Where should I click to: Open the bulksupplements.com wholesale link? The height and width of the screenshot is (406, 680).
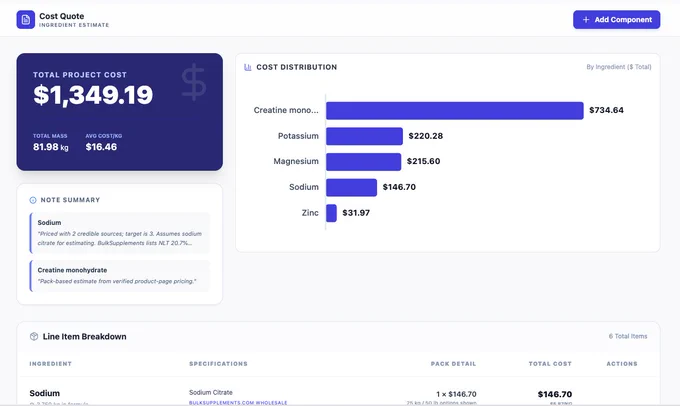tap(238, 403)
